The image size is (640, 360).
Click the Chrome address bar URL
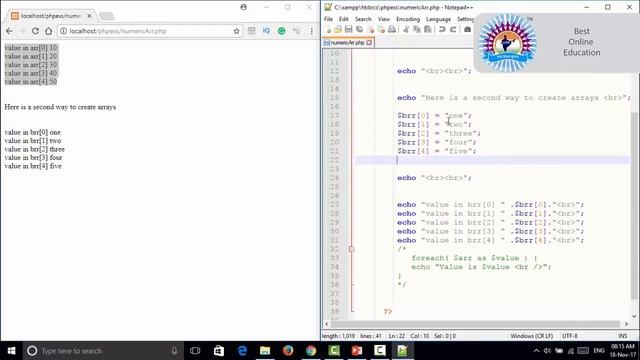click(118, 31)
